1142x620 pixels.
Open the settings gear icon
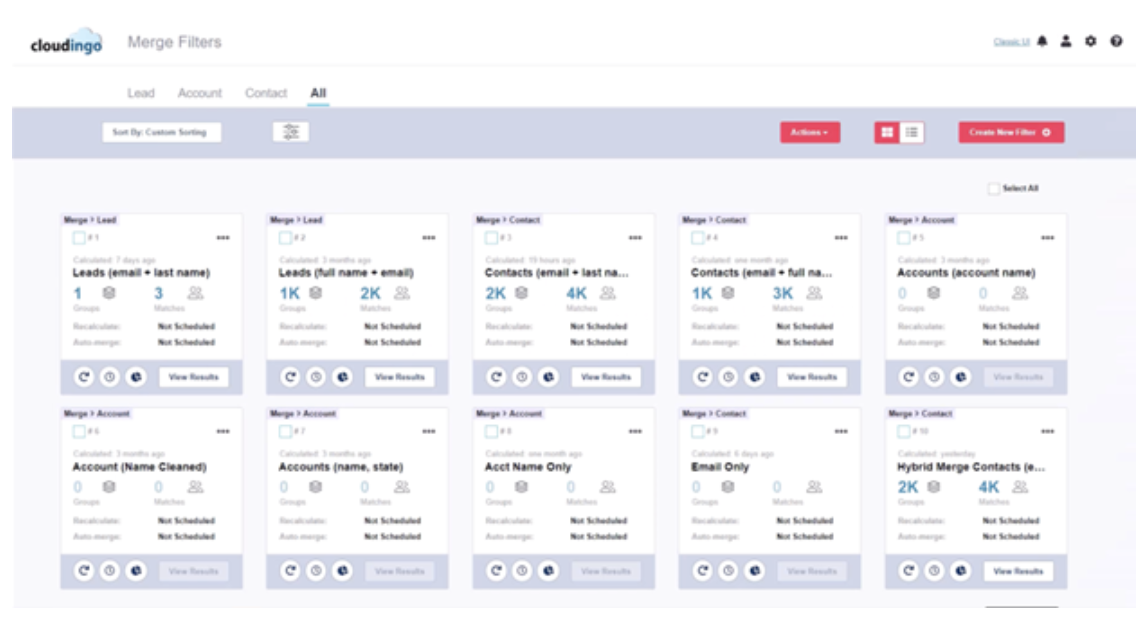pos(1091,42)
